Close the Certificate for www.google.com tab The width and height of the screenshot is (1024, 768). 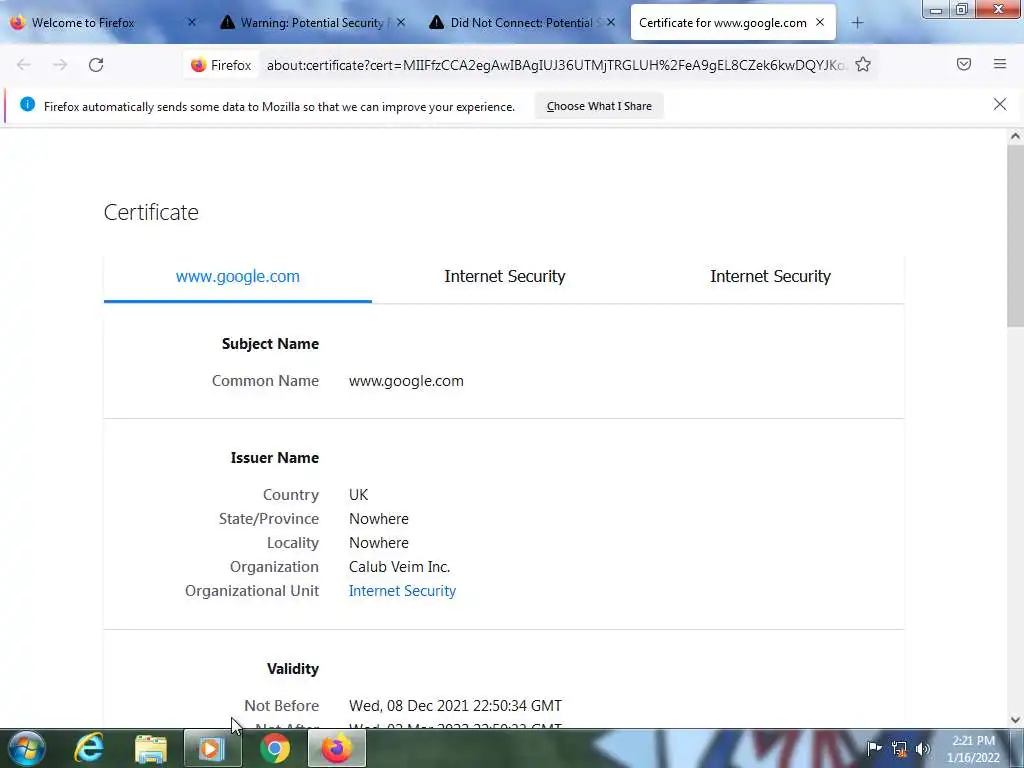pos(820,22)
